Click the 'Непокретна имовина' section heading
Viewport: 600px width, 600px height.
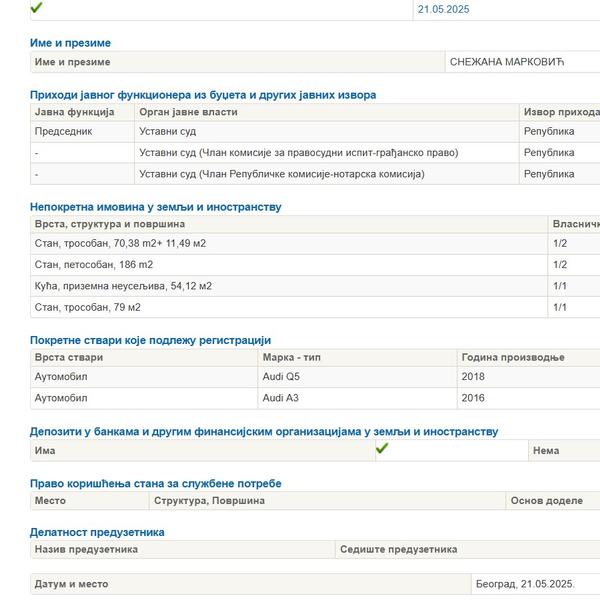(x=155, y=207)
